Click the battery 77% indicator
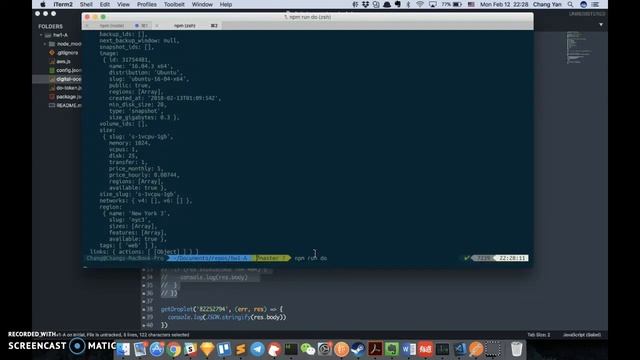The height and width of the screenshot is (360, 640). 452,4
